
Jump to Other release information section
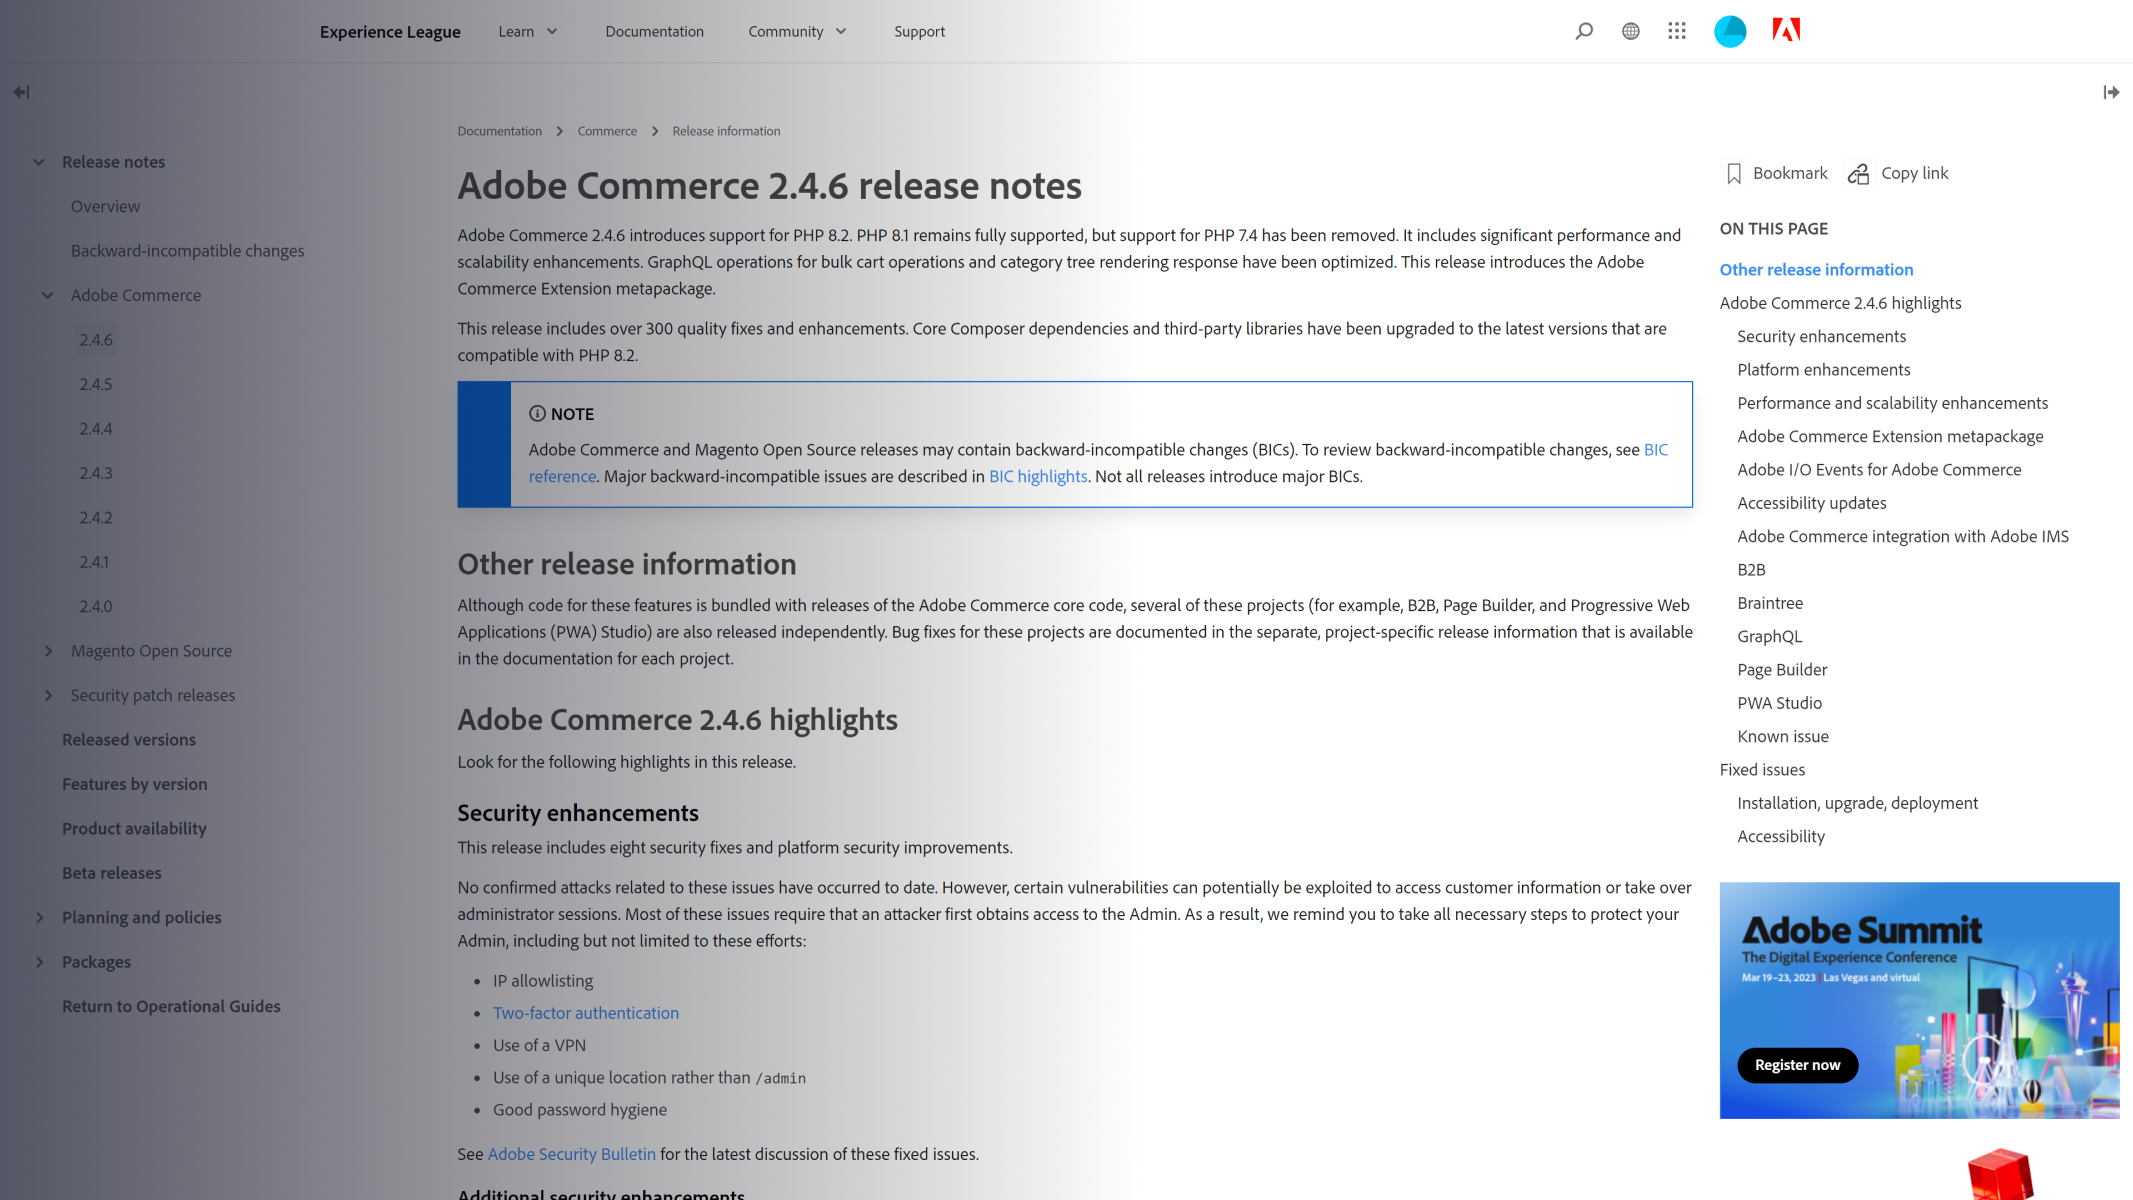pos(1816,270)
